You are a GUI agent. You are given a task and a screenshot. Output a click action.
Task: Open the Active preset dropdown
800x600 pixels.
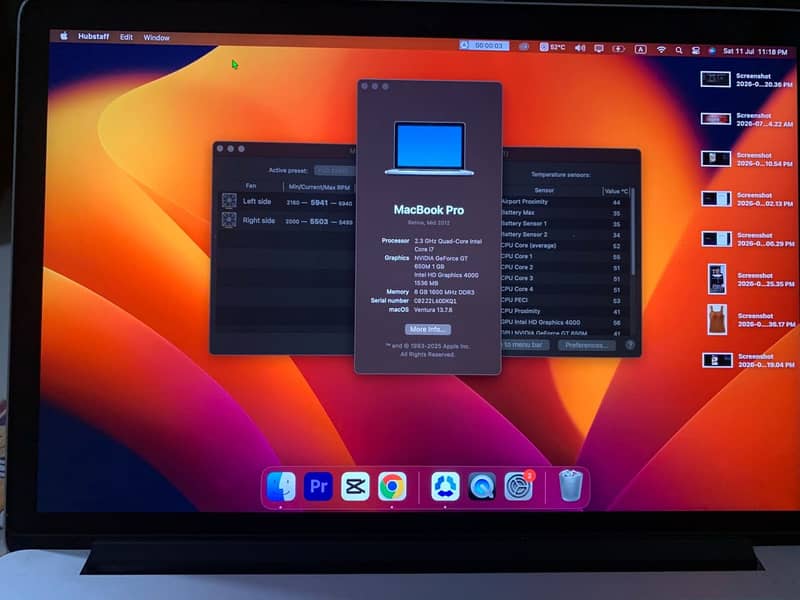click(x=334, y=170)
